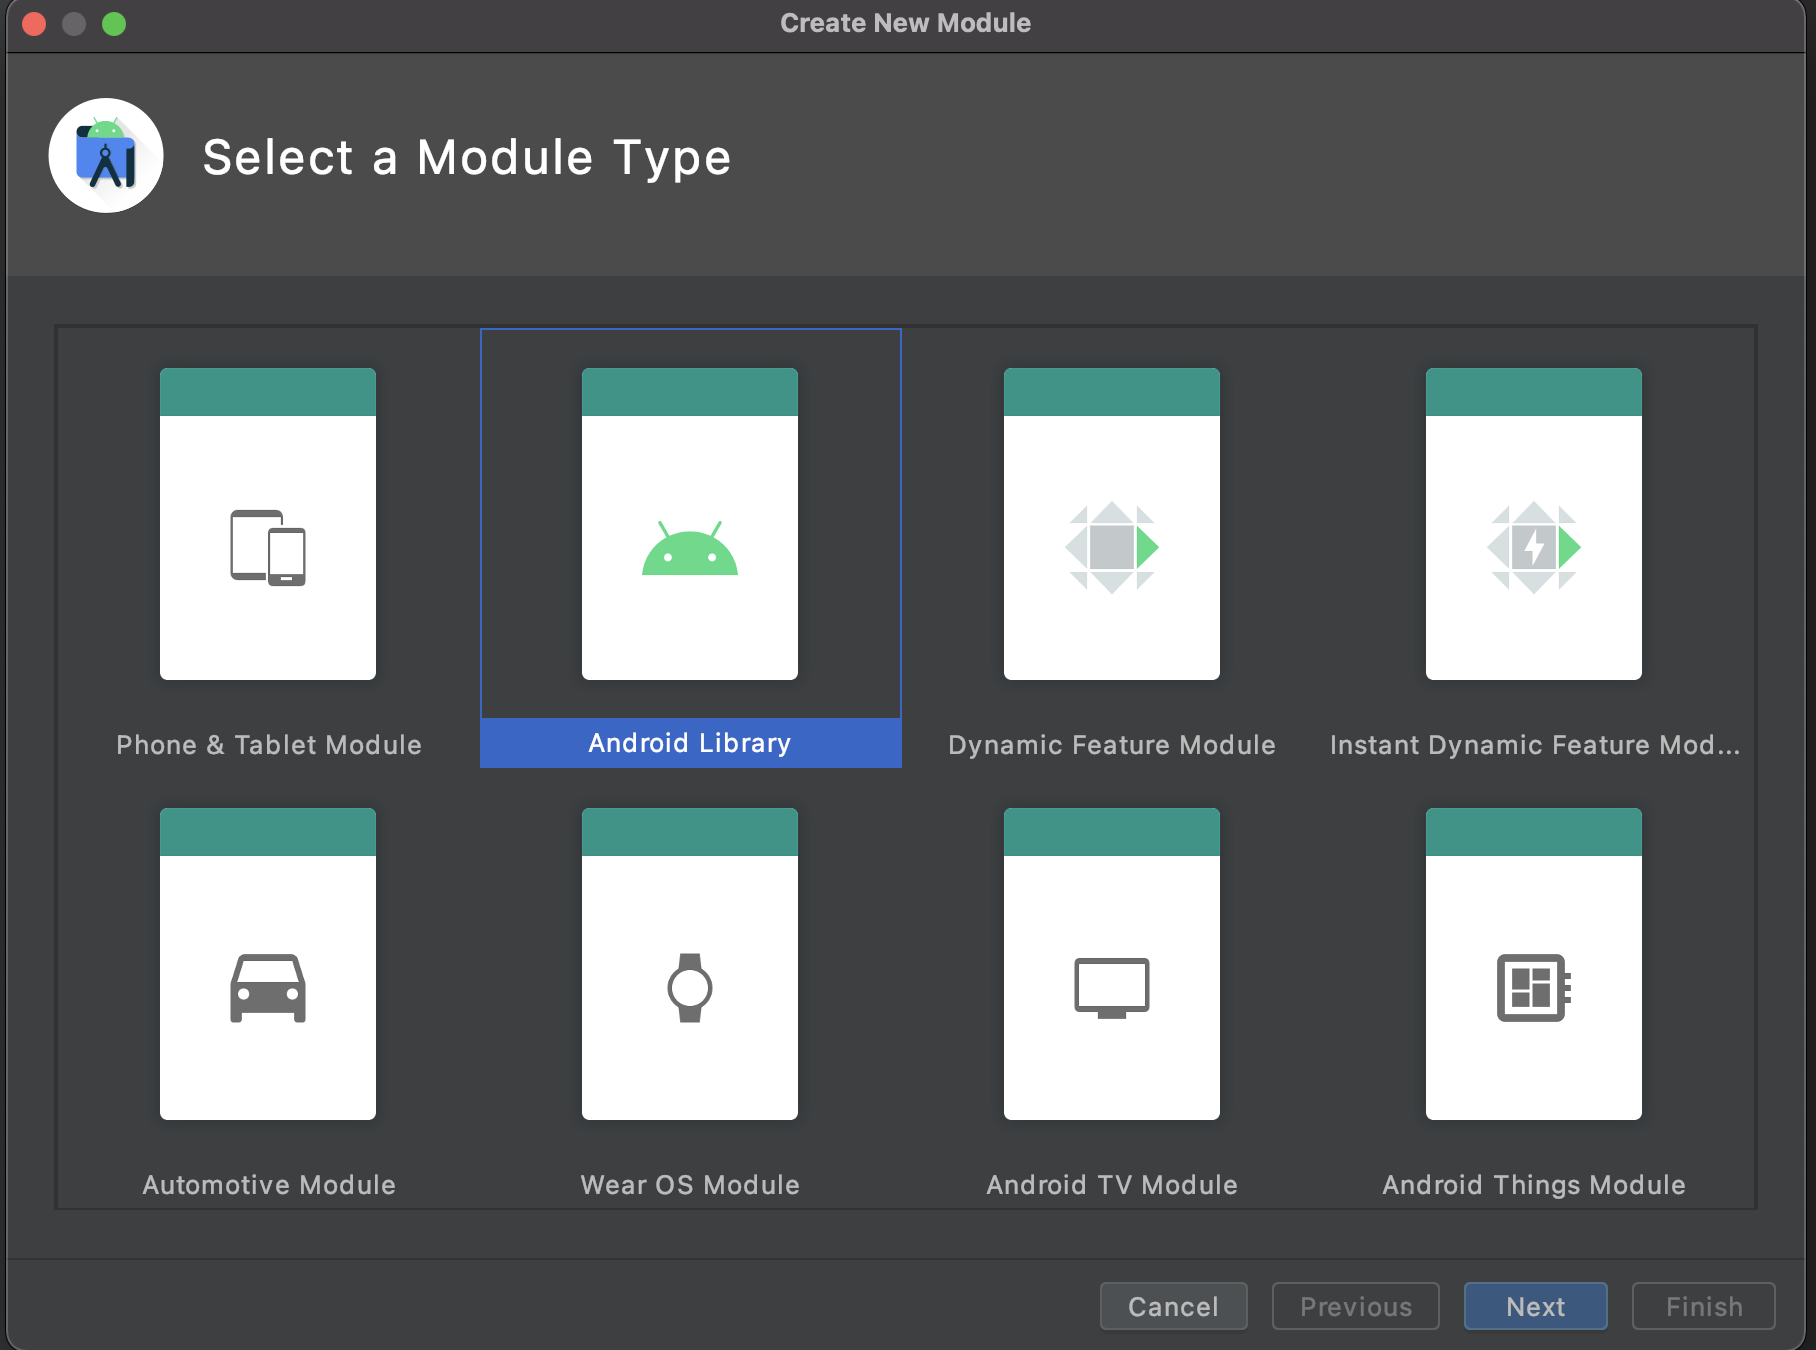1816x1350 pixels.
Task: Click the instant feature lightning bolt icon
Action: pos(1534,548)
